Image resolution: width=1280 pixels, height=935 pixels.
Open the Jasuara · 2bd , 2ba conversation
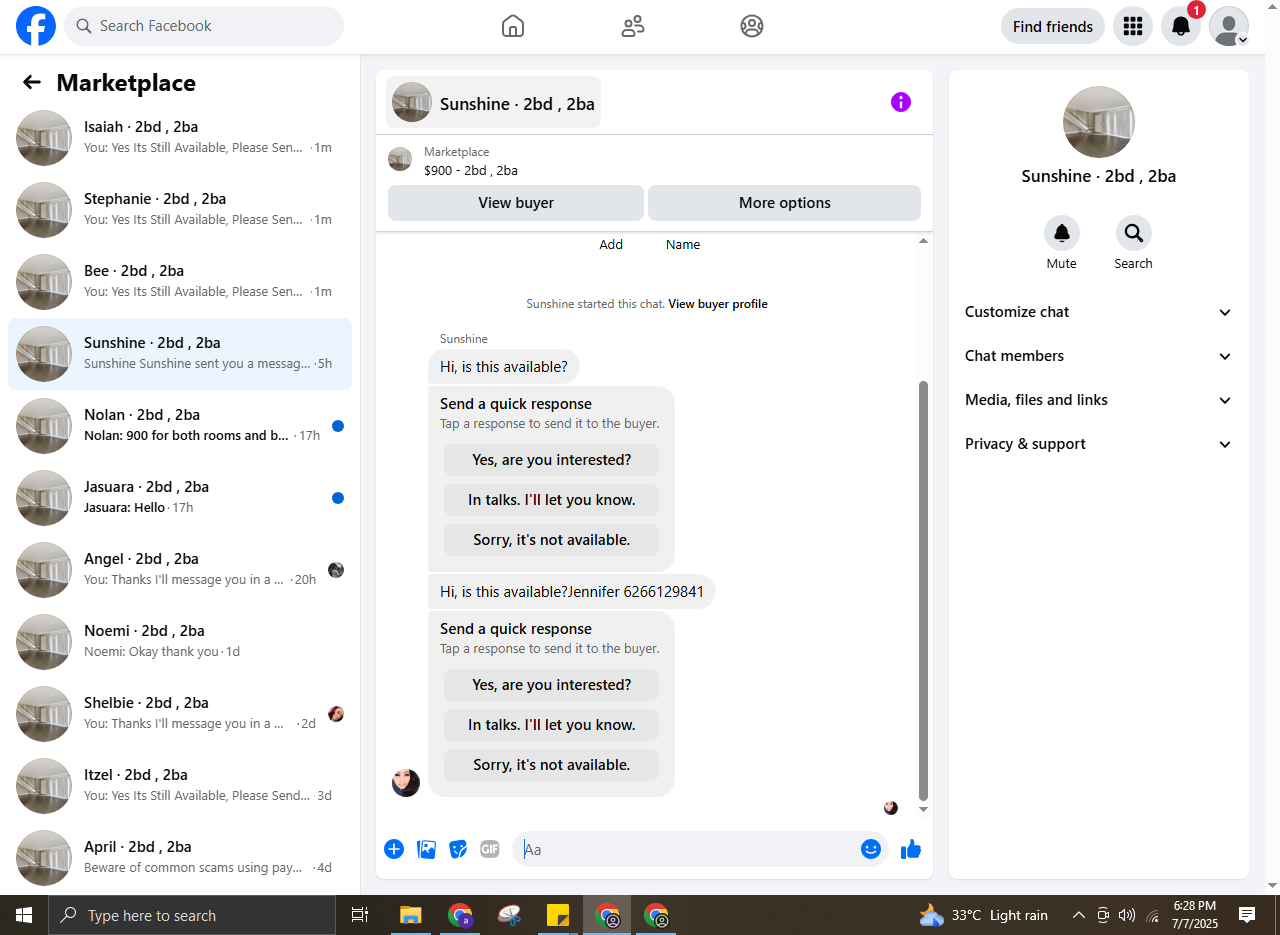click(x=180, y=498)
